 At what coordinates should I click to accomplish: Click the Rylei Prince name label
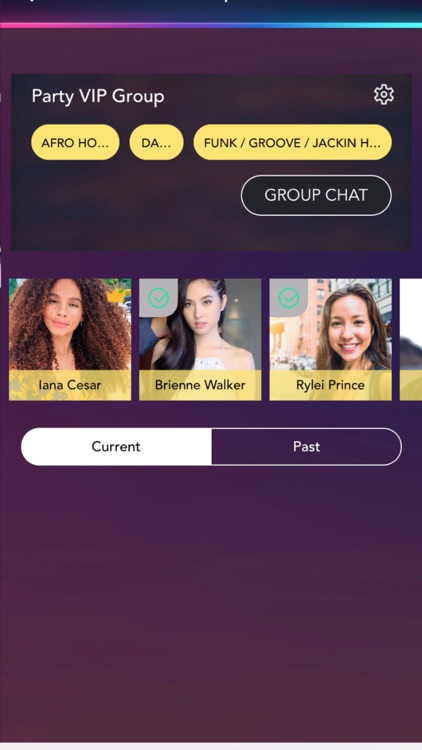331,385
